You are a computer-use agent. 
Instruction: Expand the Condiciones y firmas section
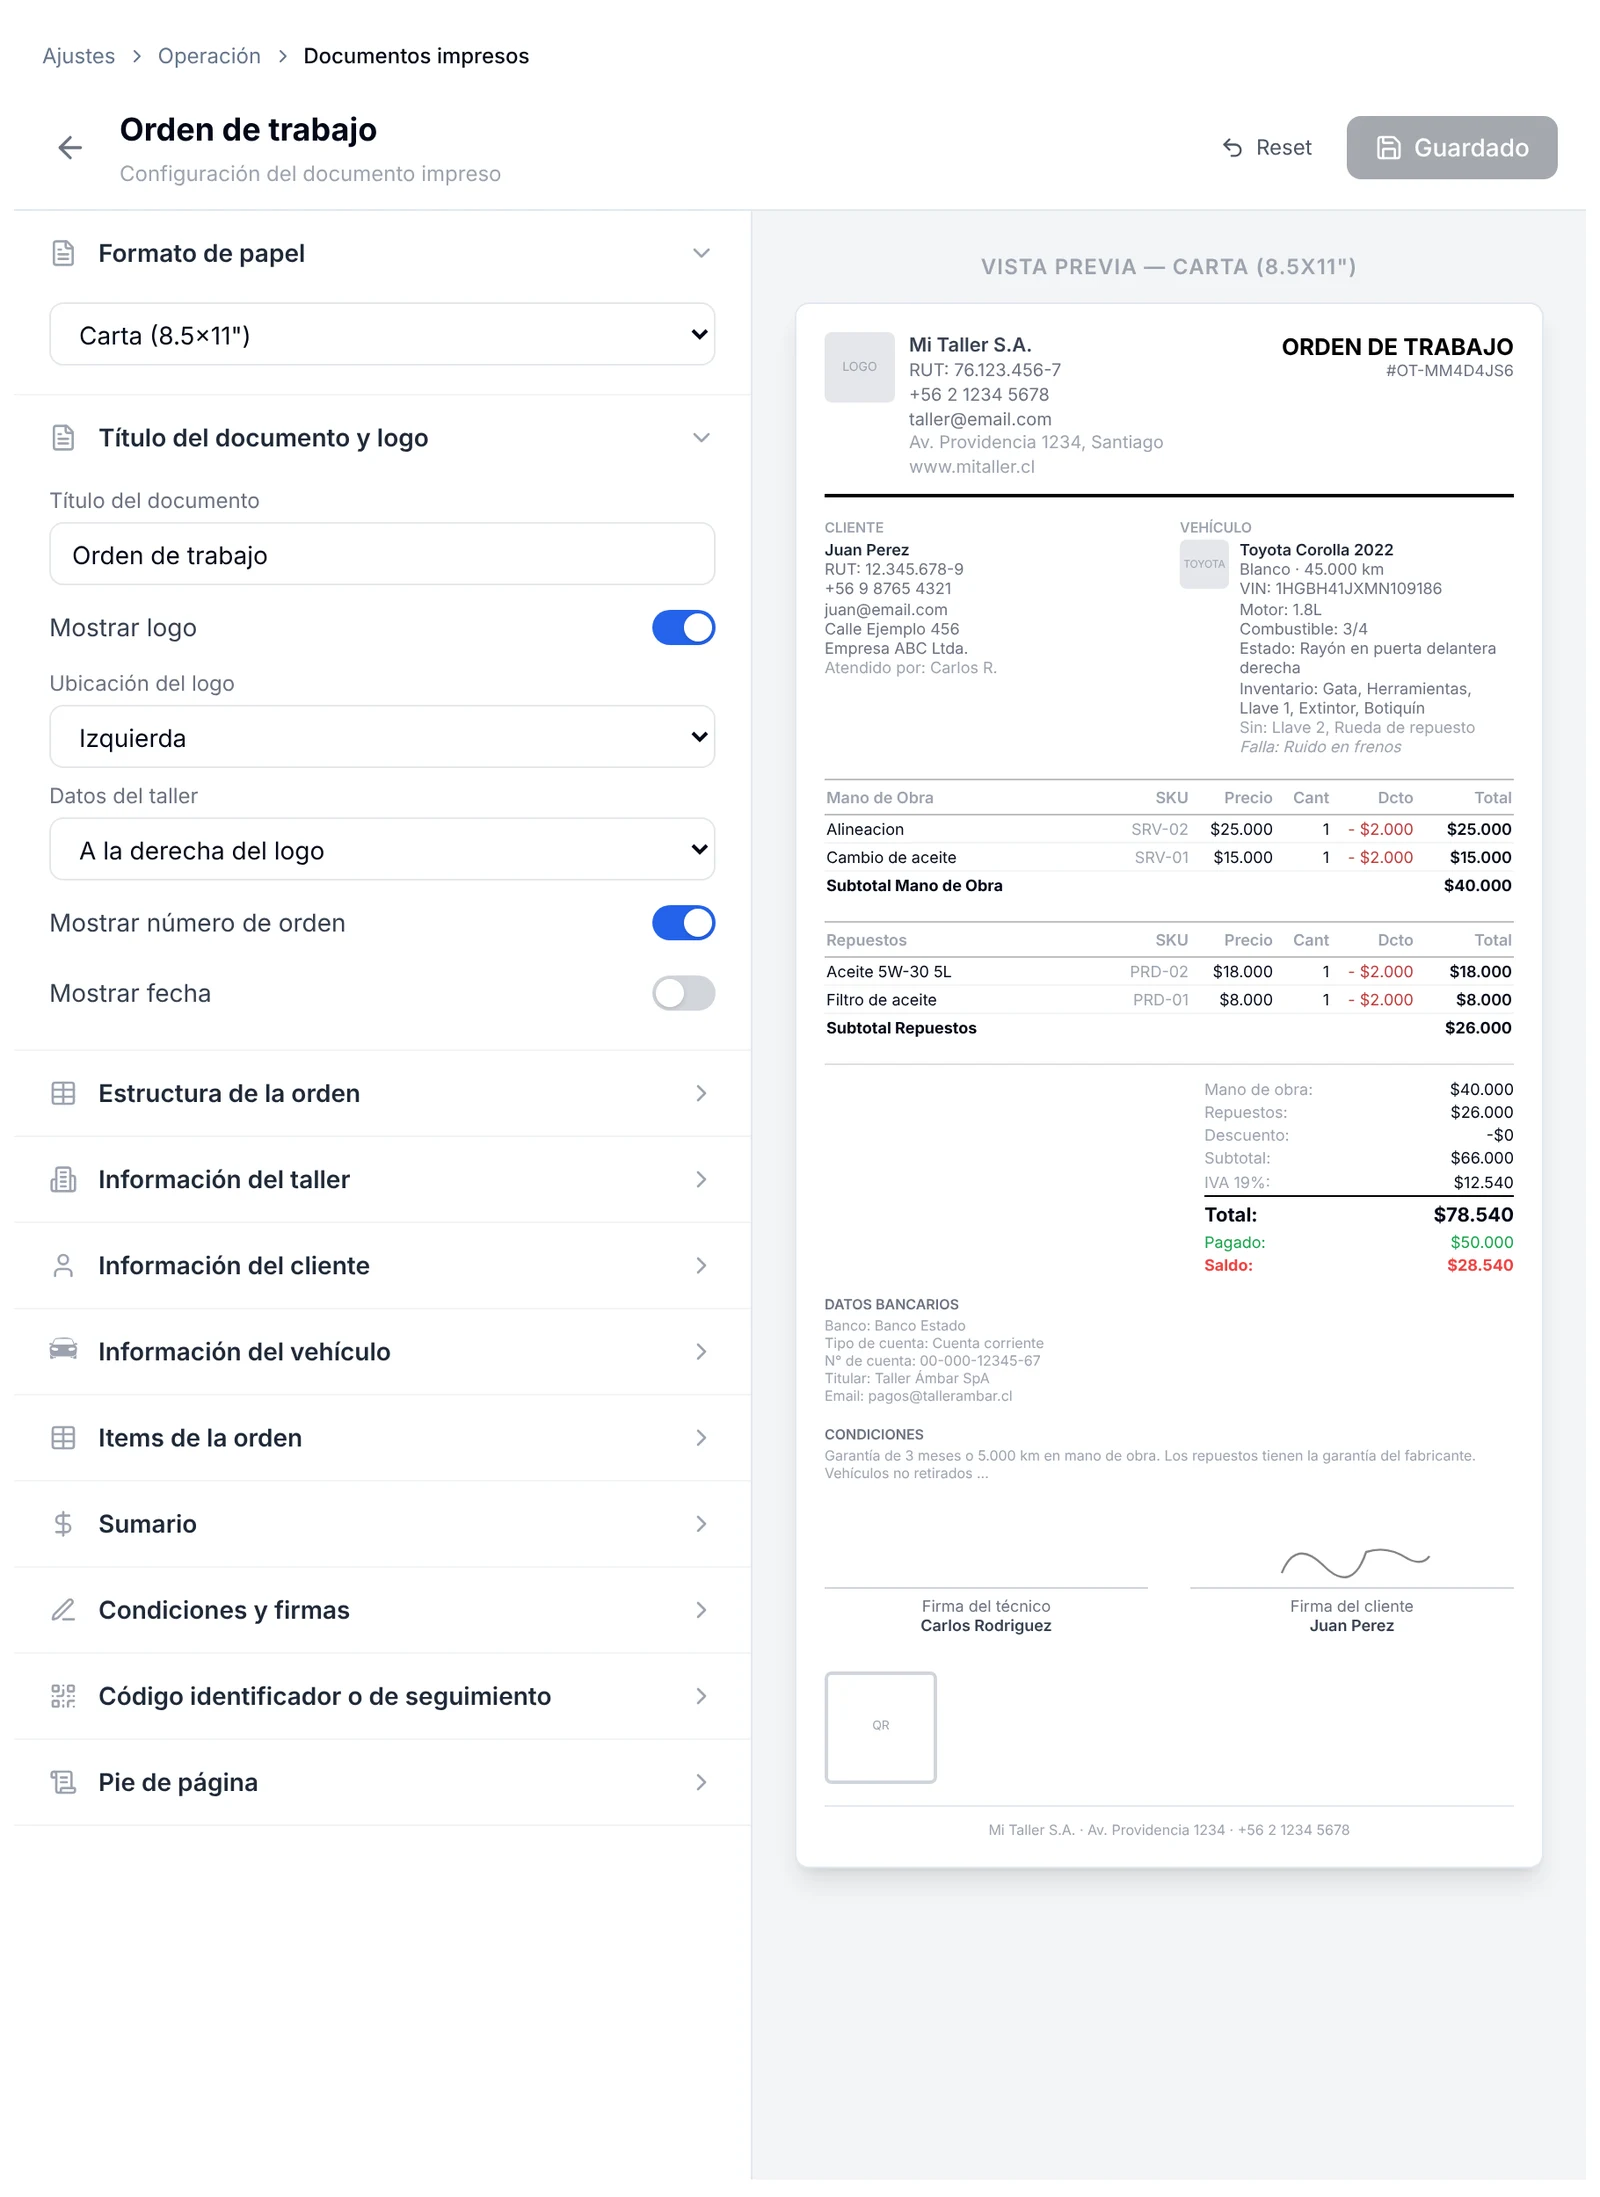382,1609
